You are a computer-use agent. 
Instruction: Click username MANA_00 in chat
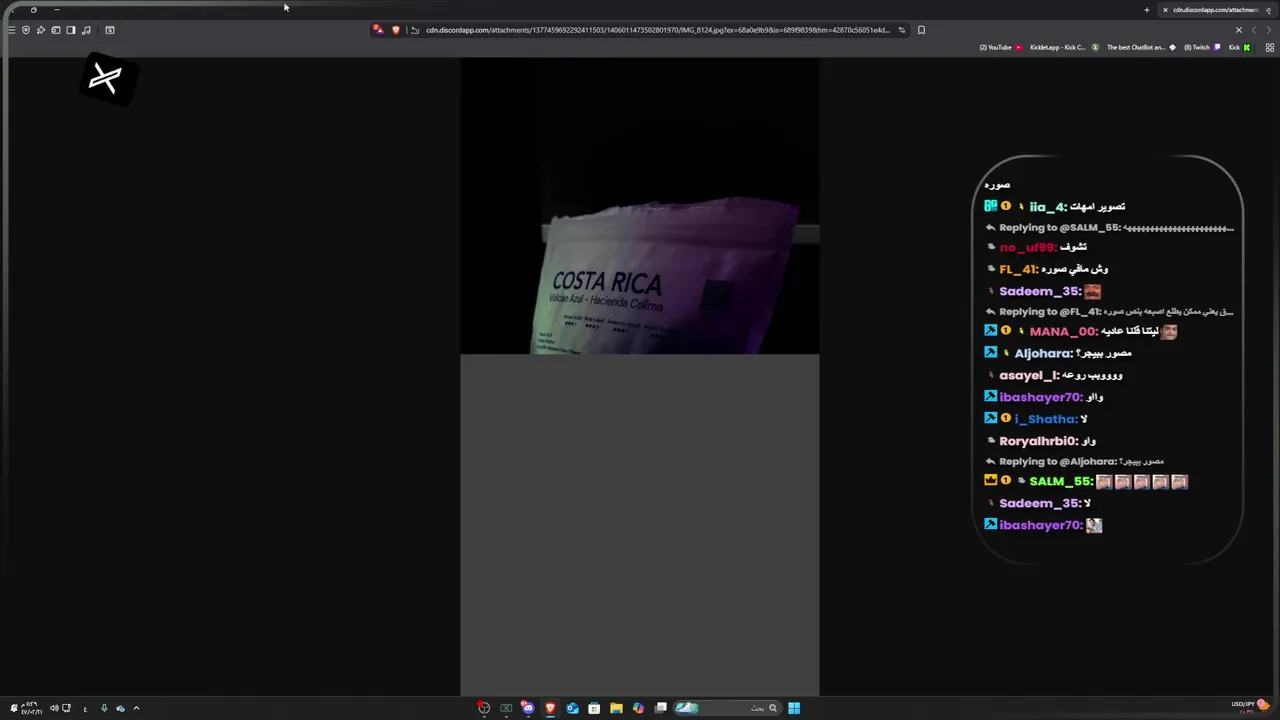(x=1063, y=331)
